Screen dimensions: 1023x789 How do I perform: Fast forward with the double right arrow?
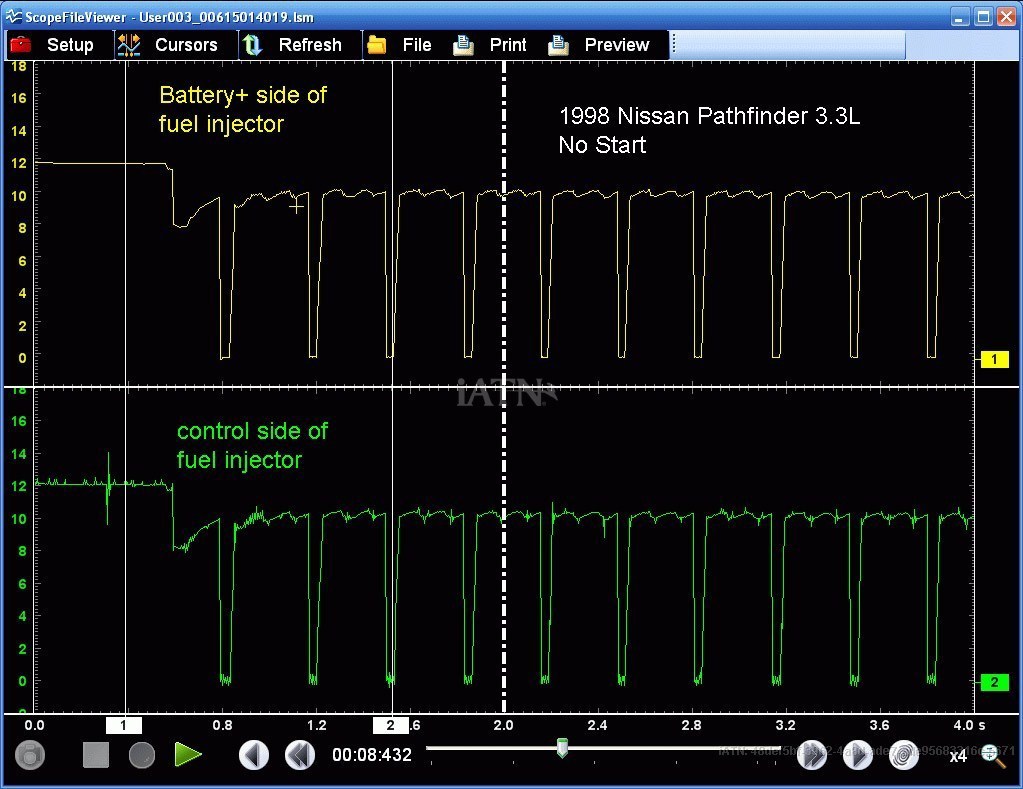812,755
